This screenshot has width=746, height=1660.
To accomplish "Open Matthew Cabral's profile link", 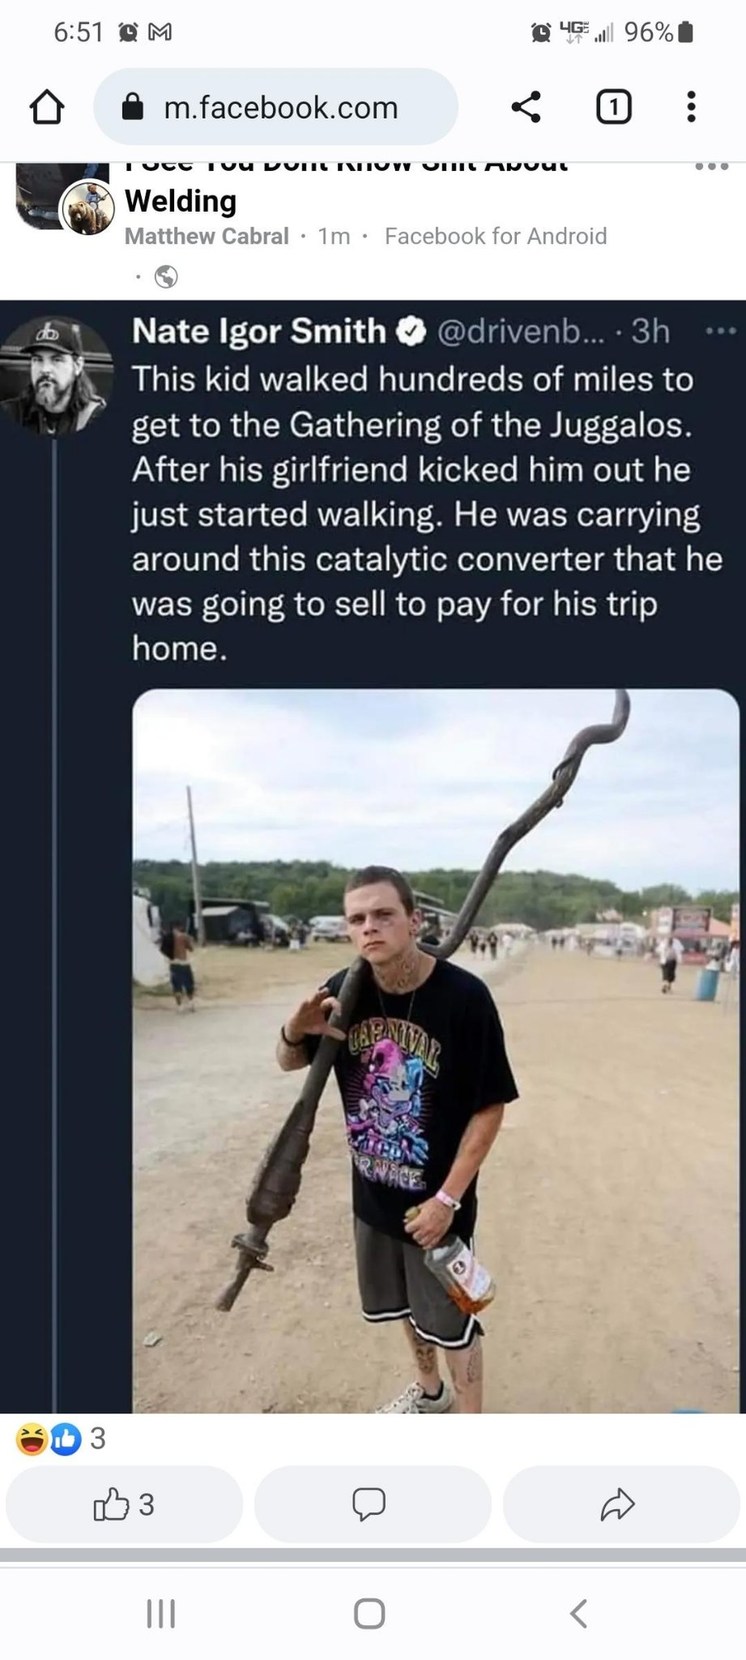I will point(206,236).
